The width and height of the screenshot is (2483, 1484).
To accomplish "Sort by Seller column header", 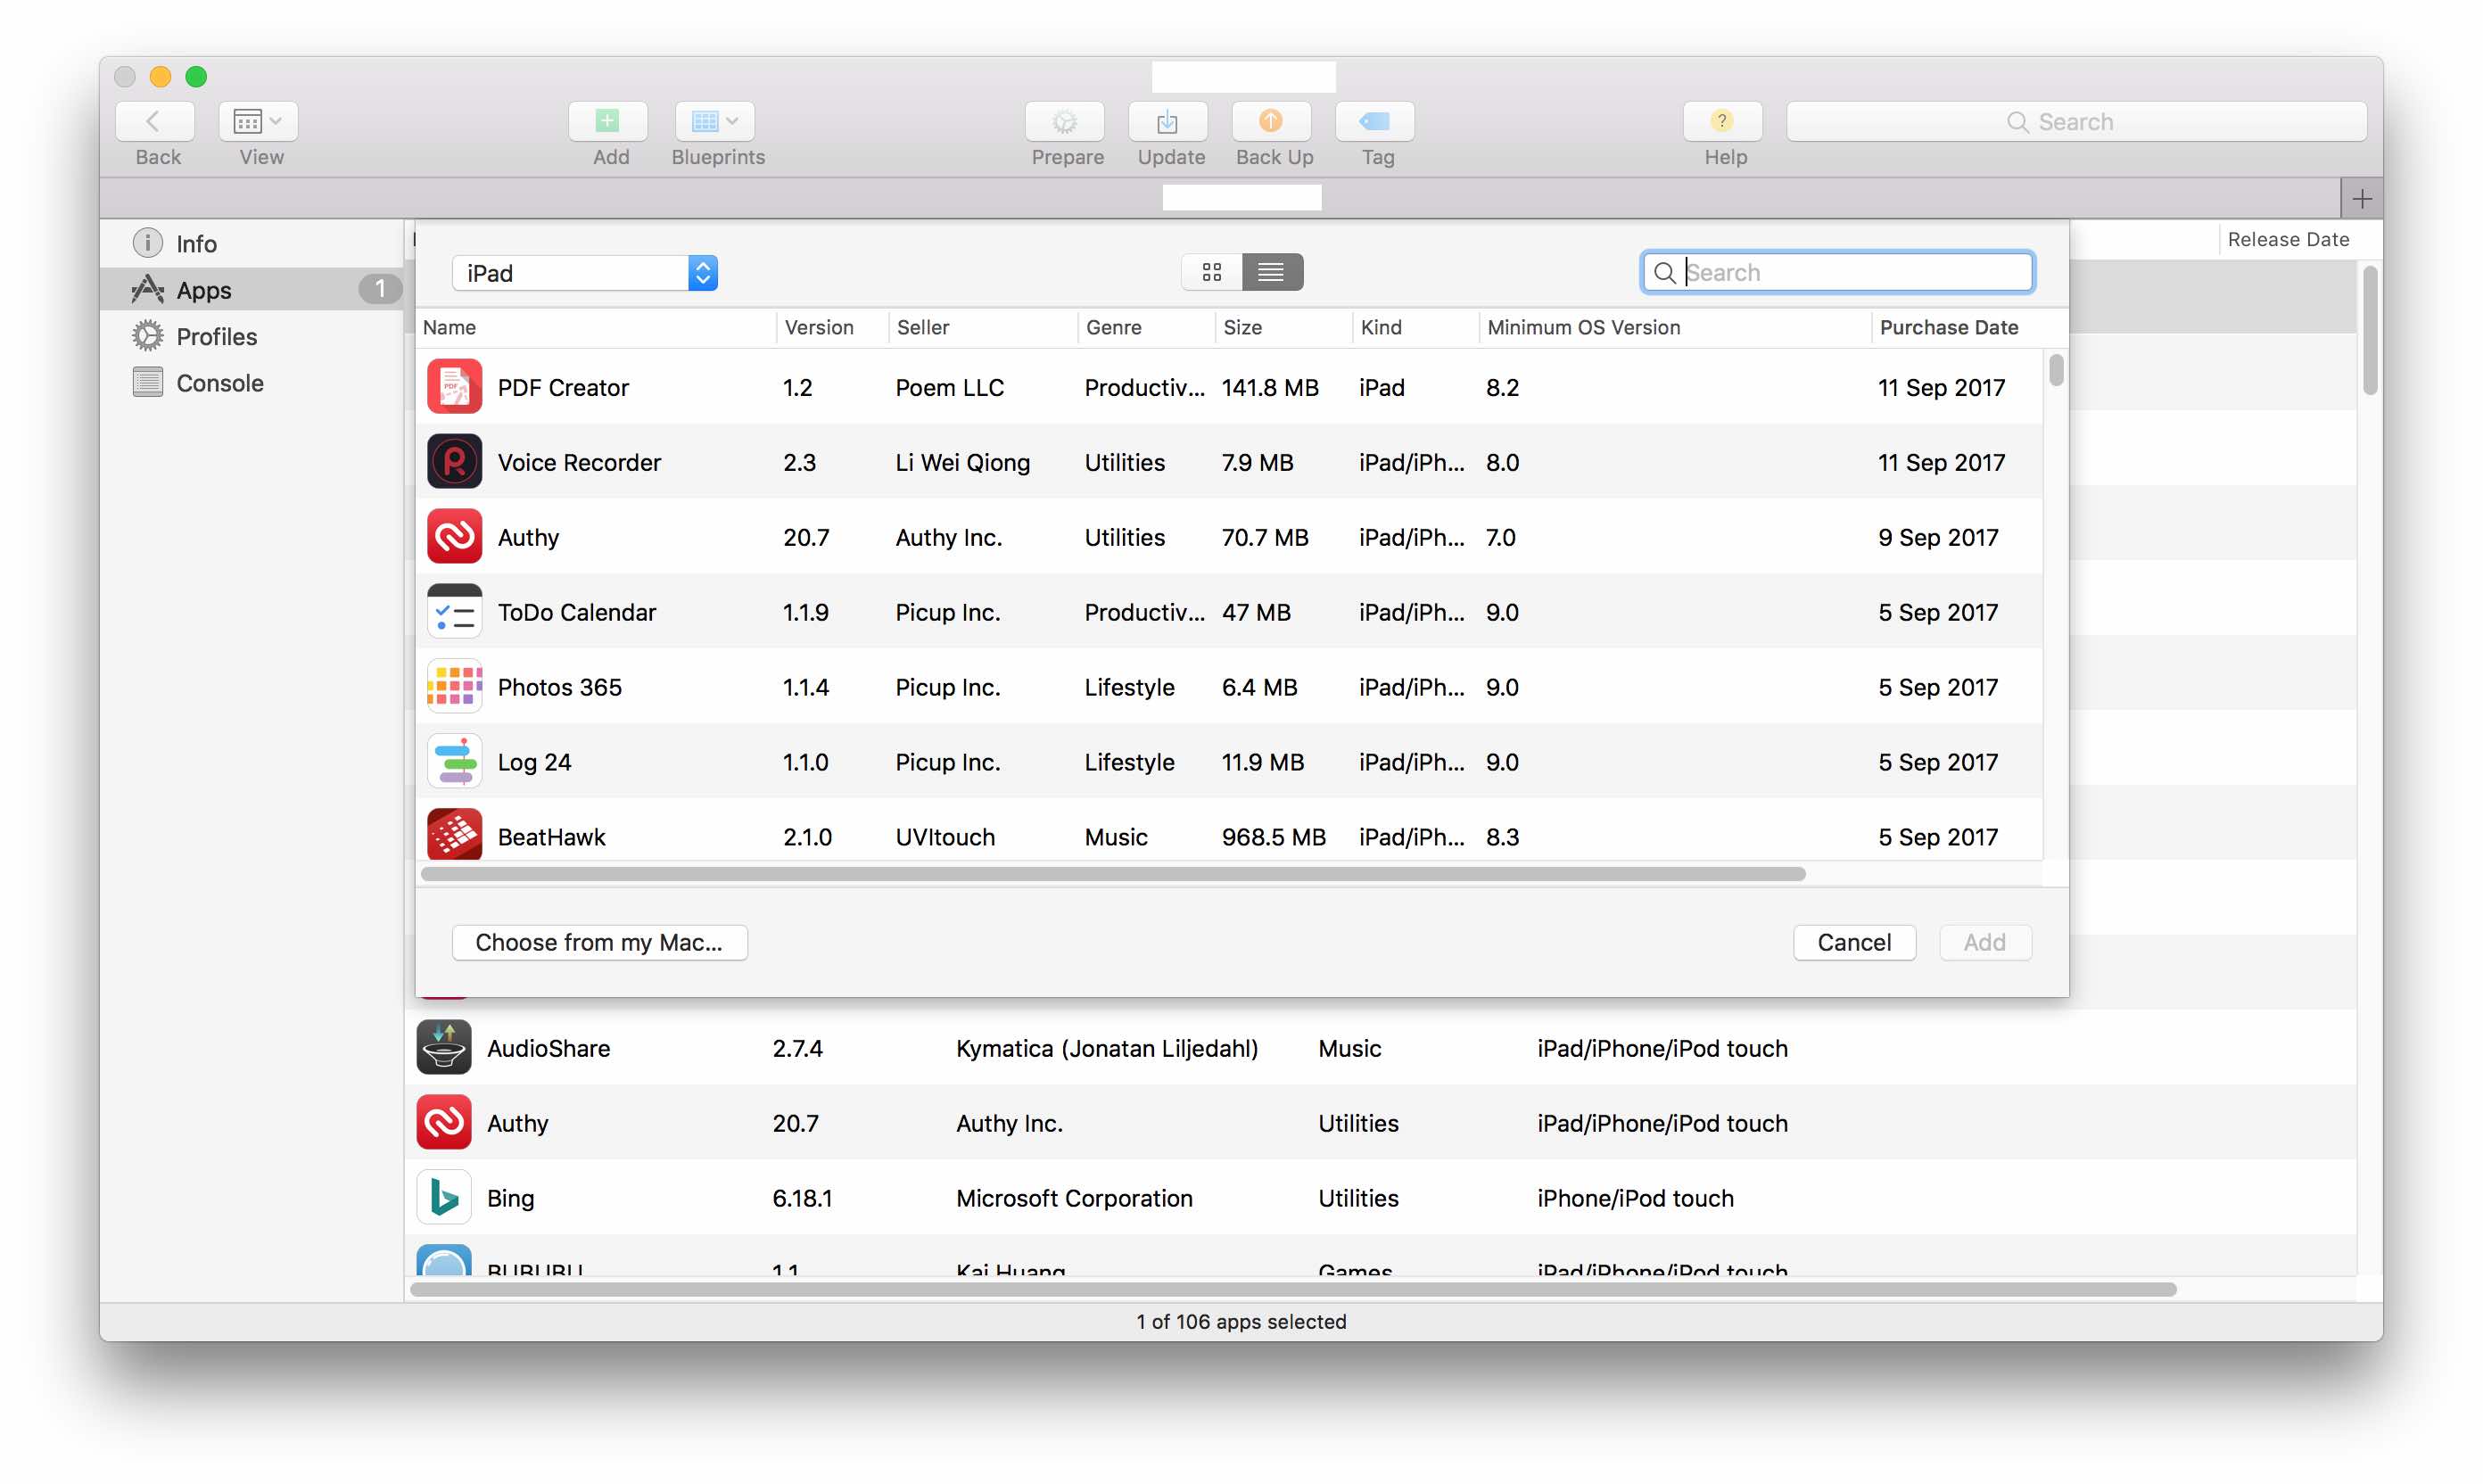I will 982,327.
